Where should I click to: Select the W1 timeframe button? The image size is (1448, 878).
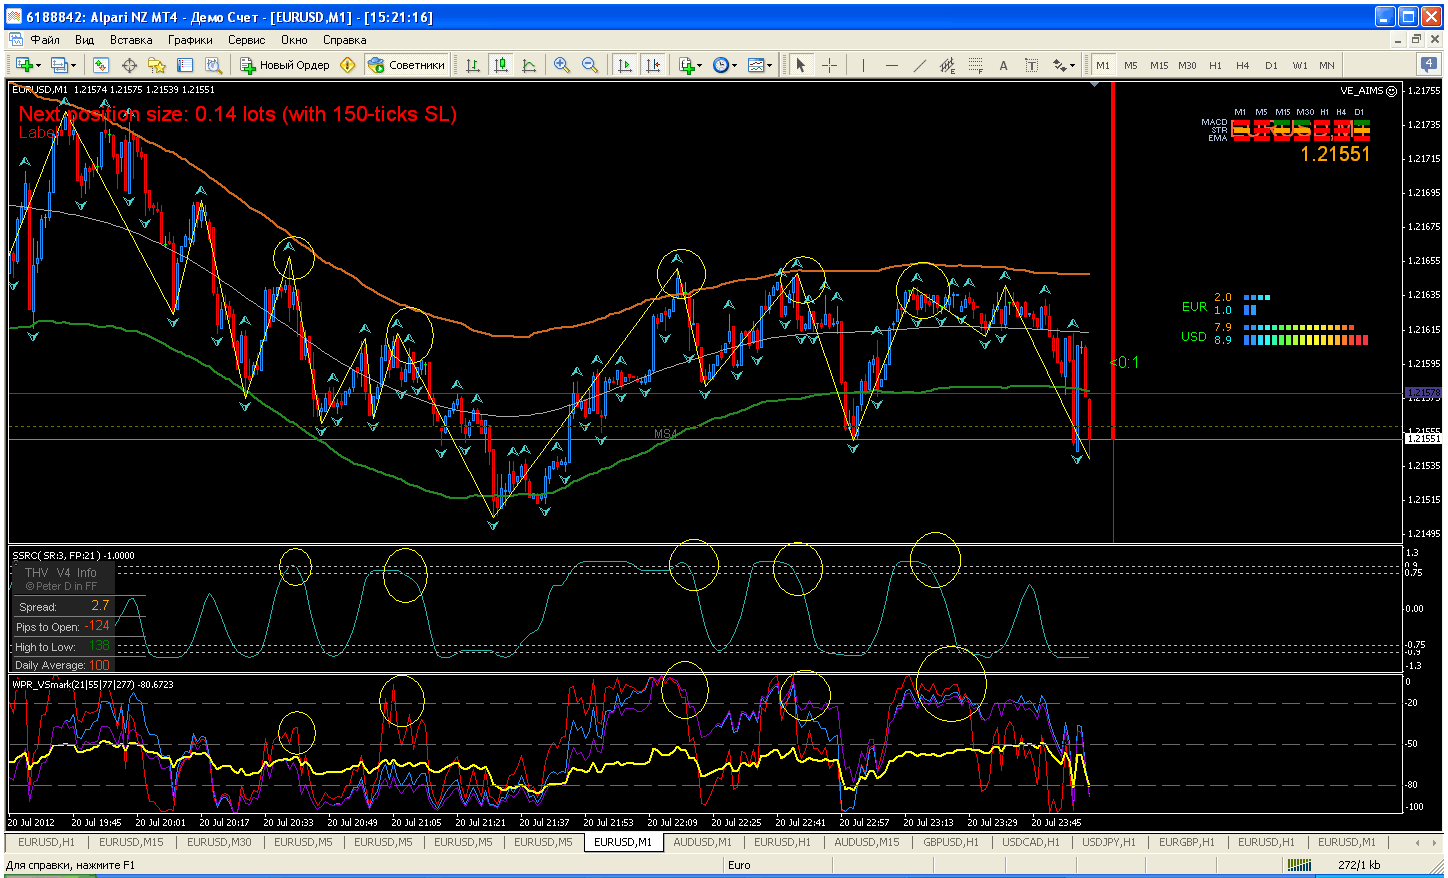click(x=1299, y=65)
